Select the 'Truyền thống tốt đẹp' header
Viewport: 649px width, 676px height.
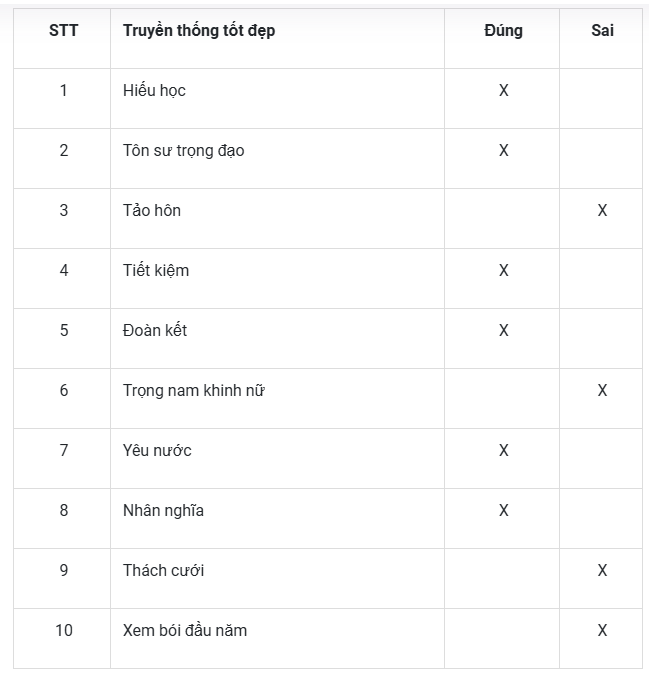(199, 31)
